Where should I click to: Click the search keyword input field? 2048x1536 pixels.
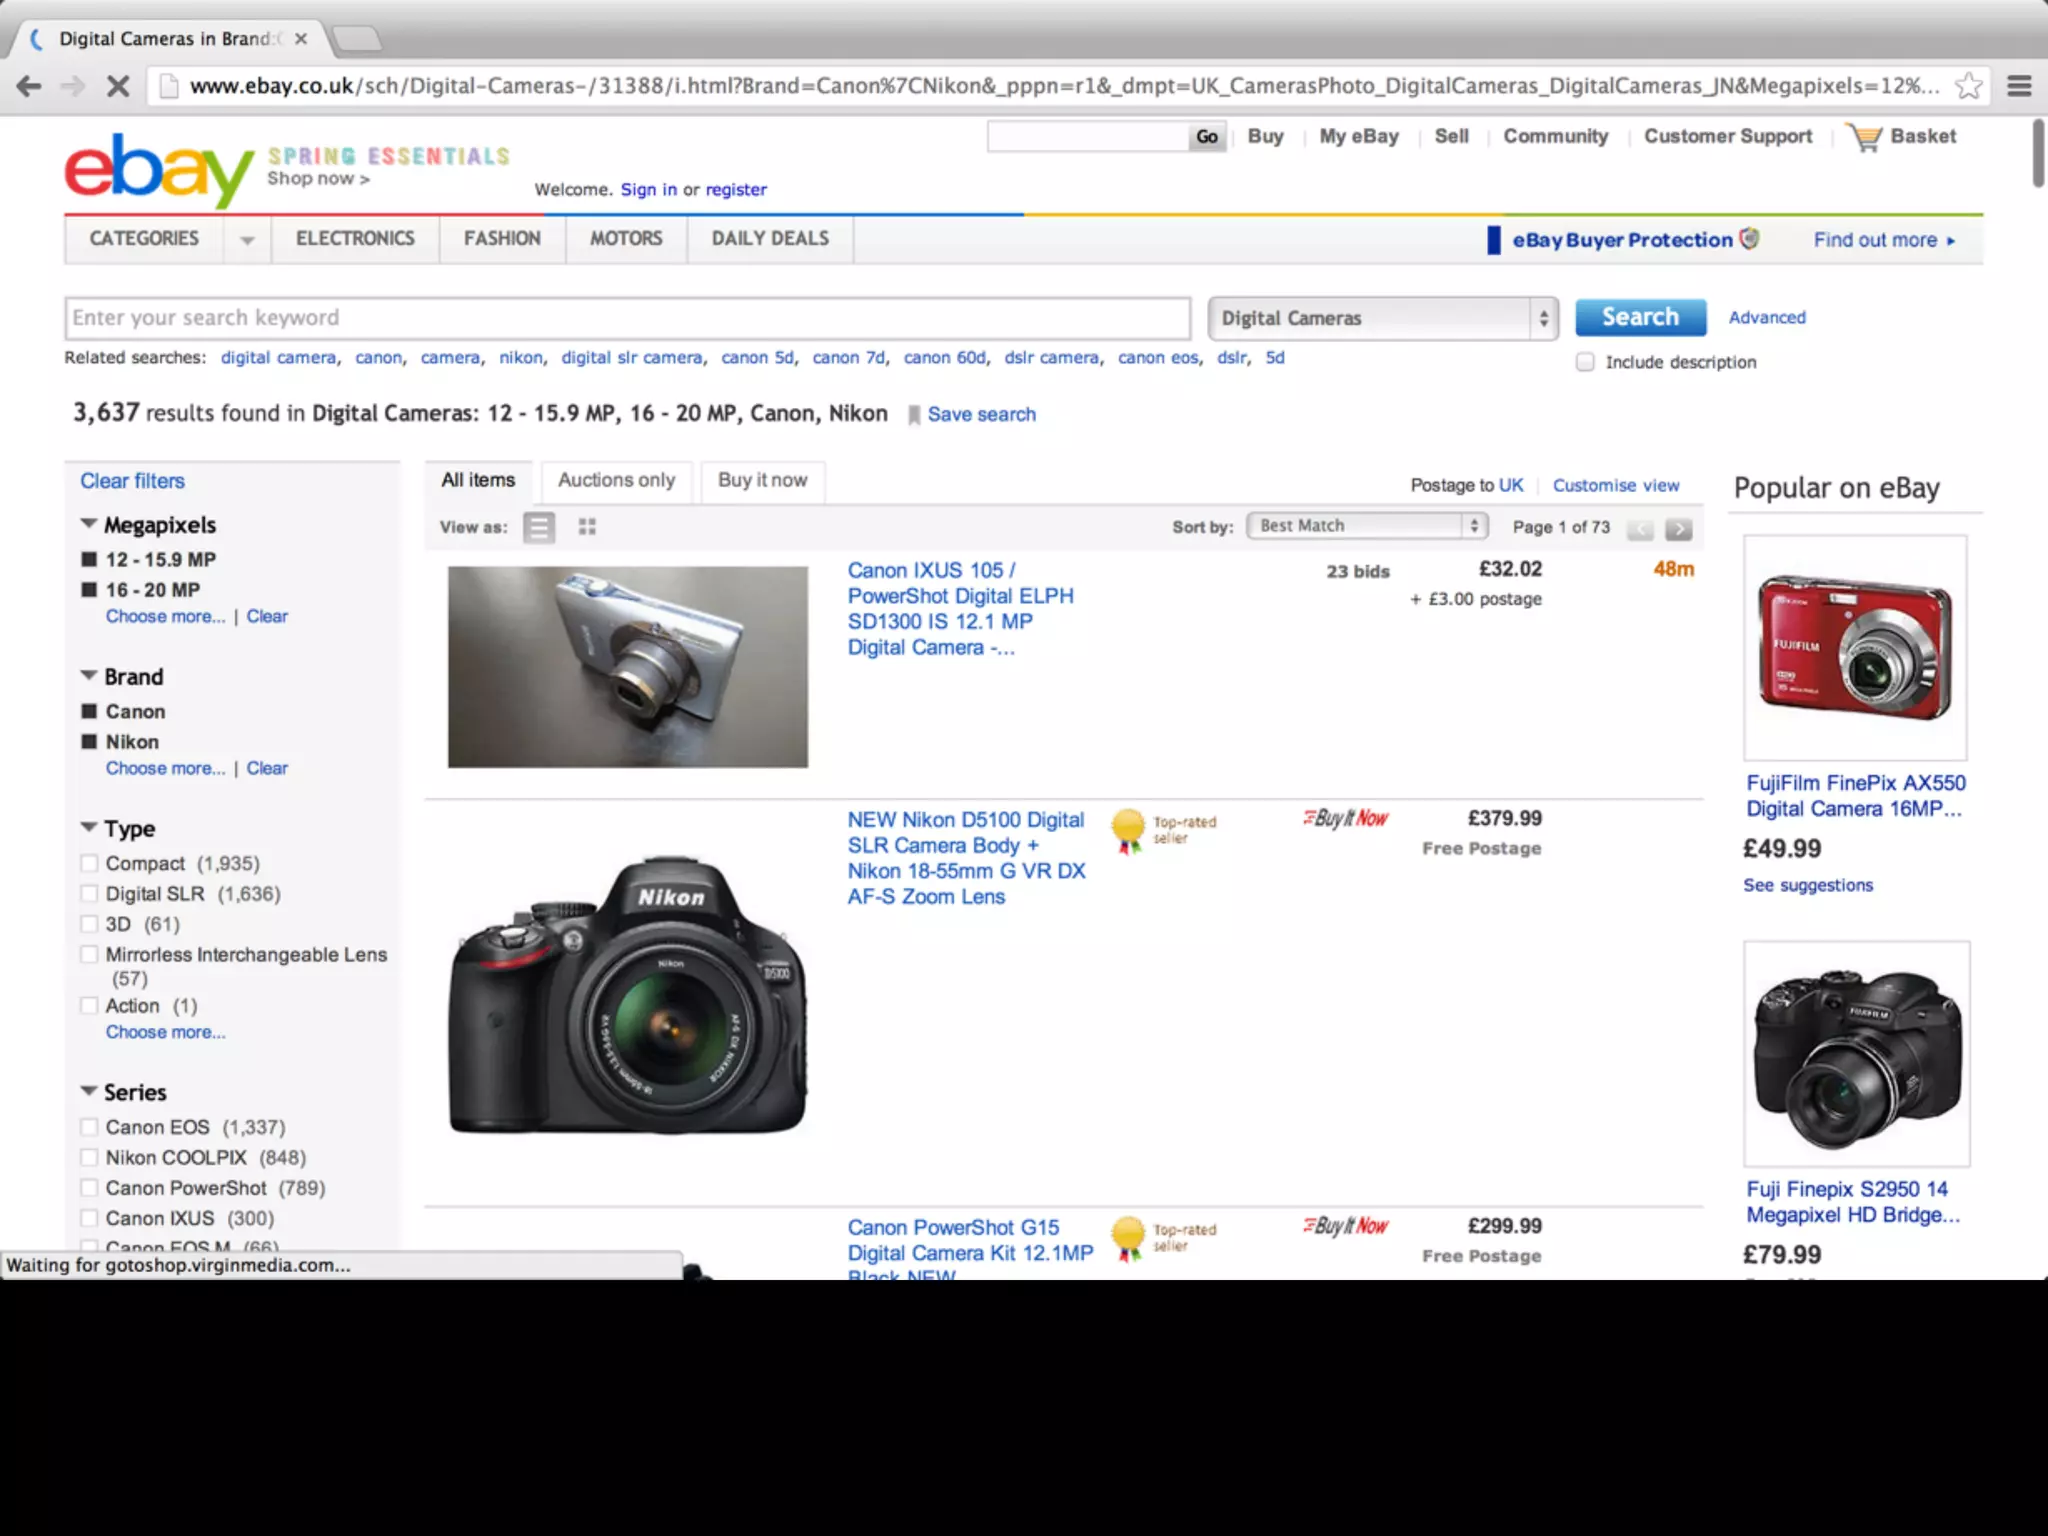(627, 318)
